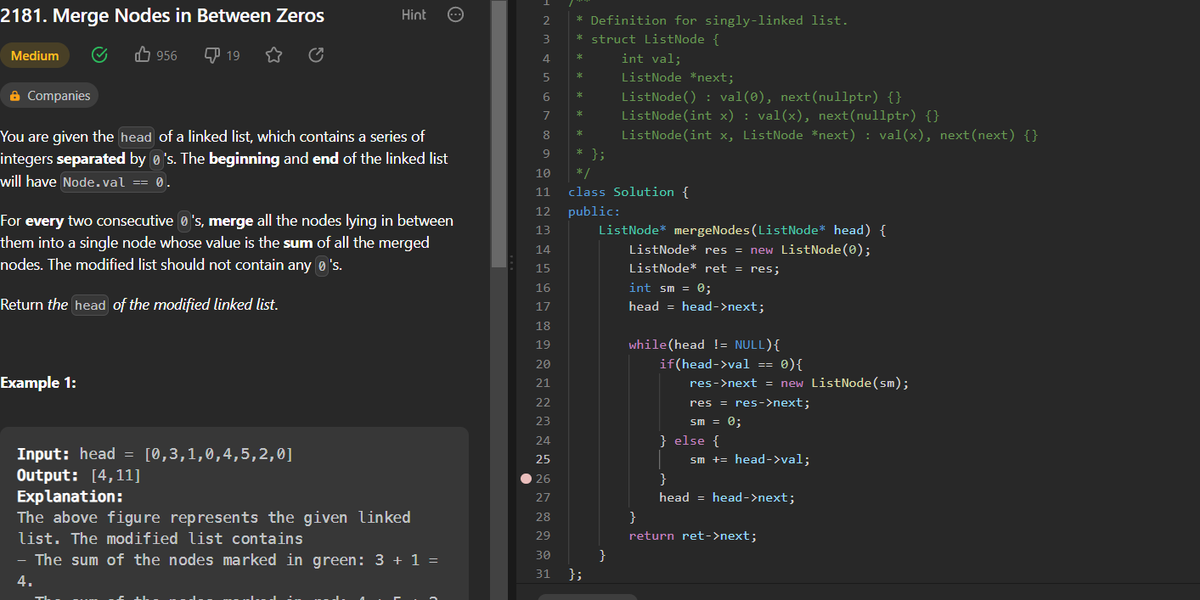The width and height of the screenshot is (1200, 600).
Task: Open the more options ellipsis icon
Action: [454, 15]
